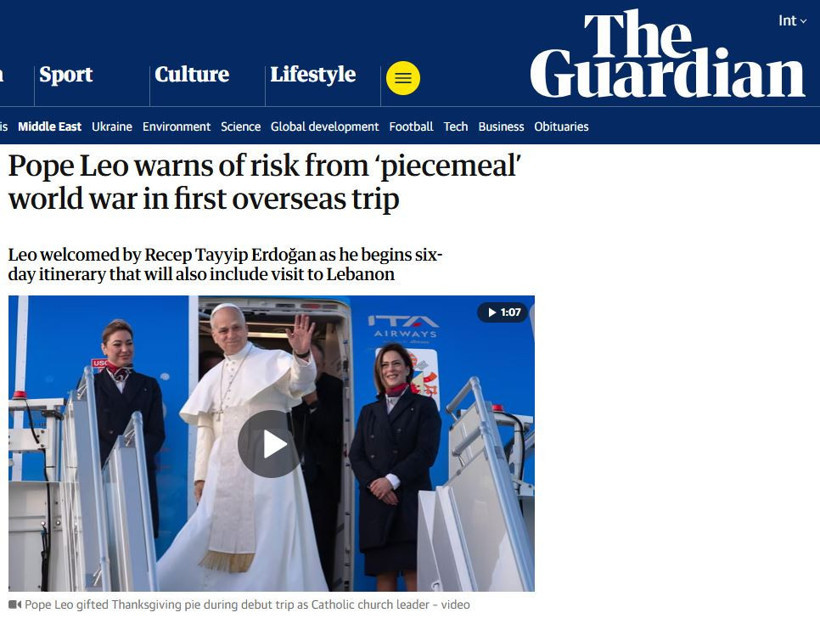The height and width of the screenshot is (624, 820).
Task: Open the Business link
Action: (501, 127)
